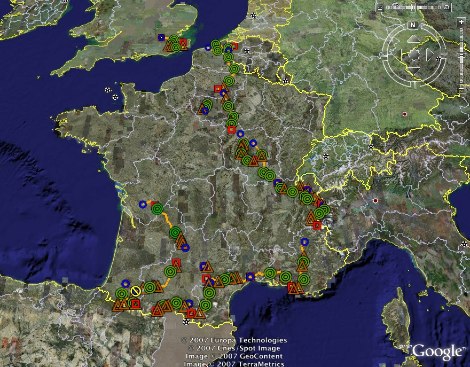
Task: Zoom in with the plus button
Action: pyautogui.click(x=461, y=22)
